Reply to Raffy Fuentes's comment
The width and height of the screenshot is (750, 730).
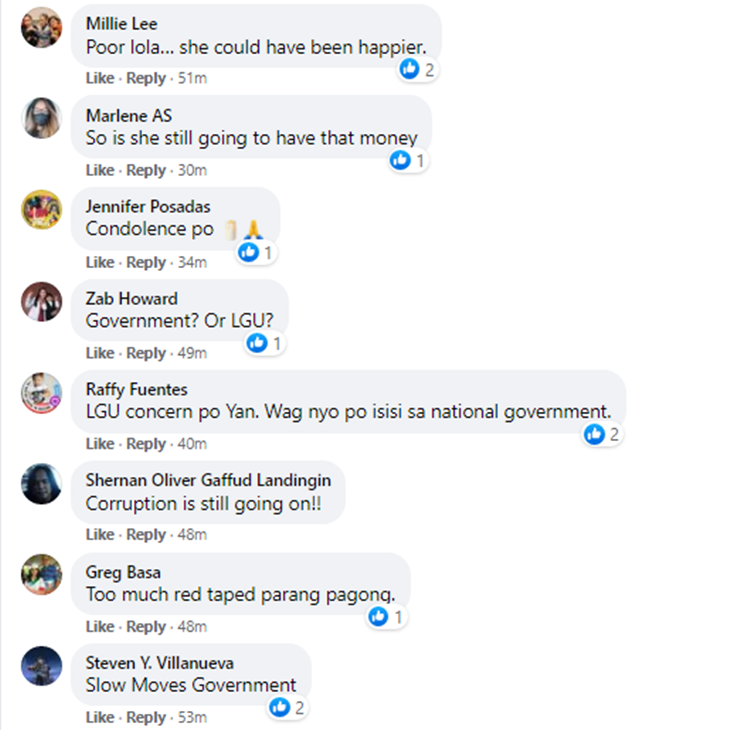146,444
